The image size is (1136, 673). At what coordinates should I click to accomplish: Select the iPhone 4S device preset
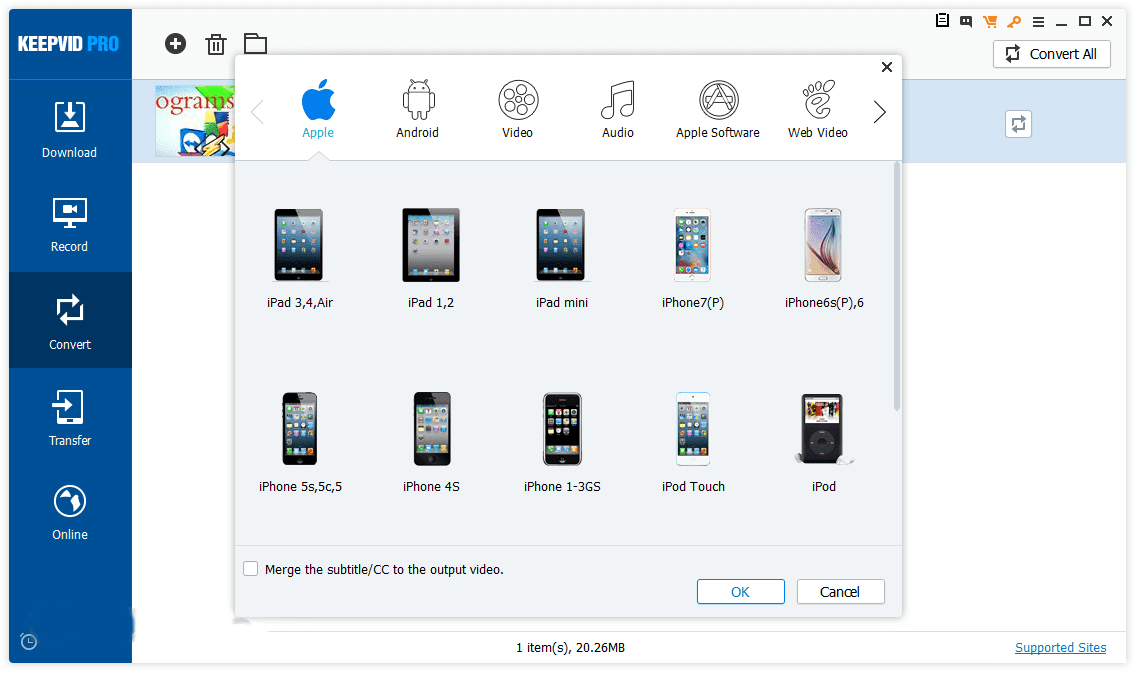pos(431,443)
